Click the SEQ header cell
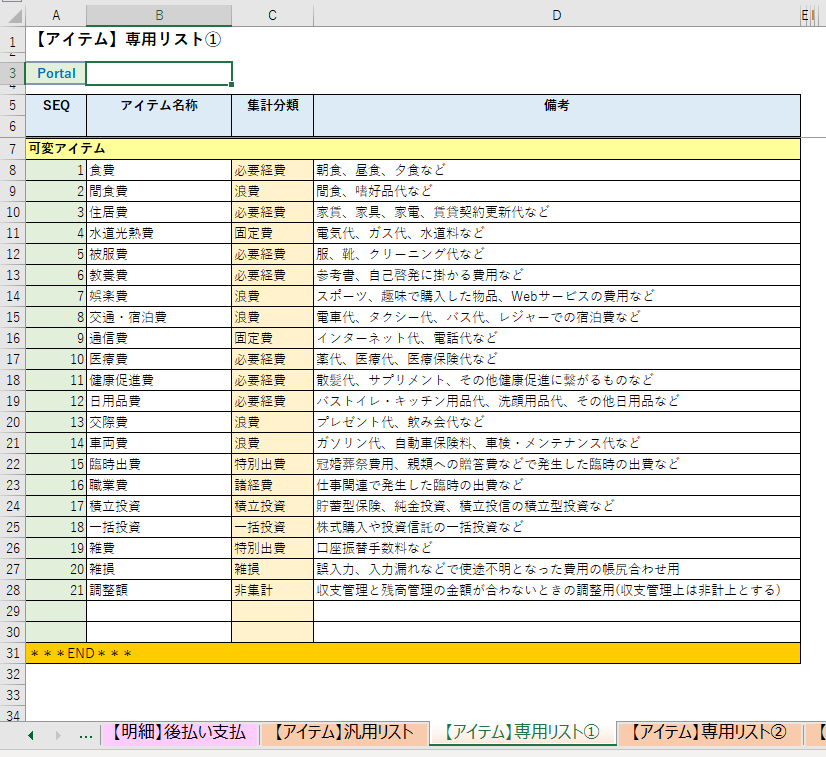This screenshot has height=757, width=826. (56, 115)
